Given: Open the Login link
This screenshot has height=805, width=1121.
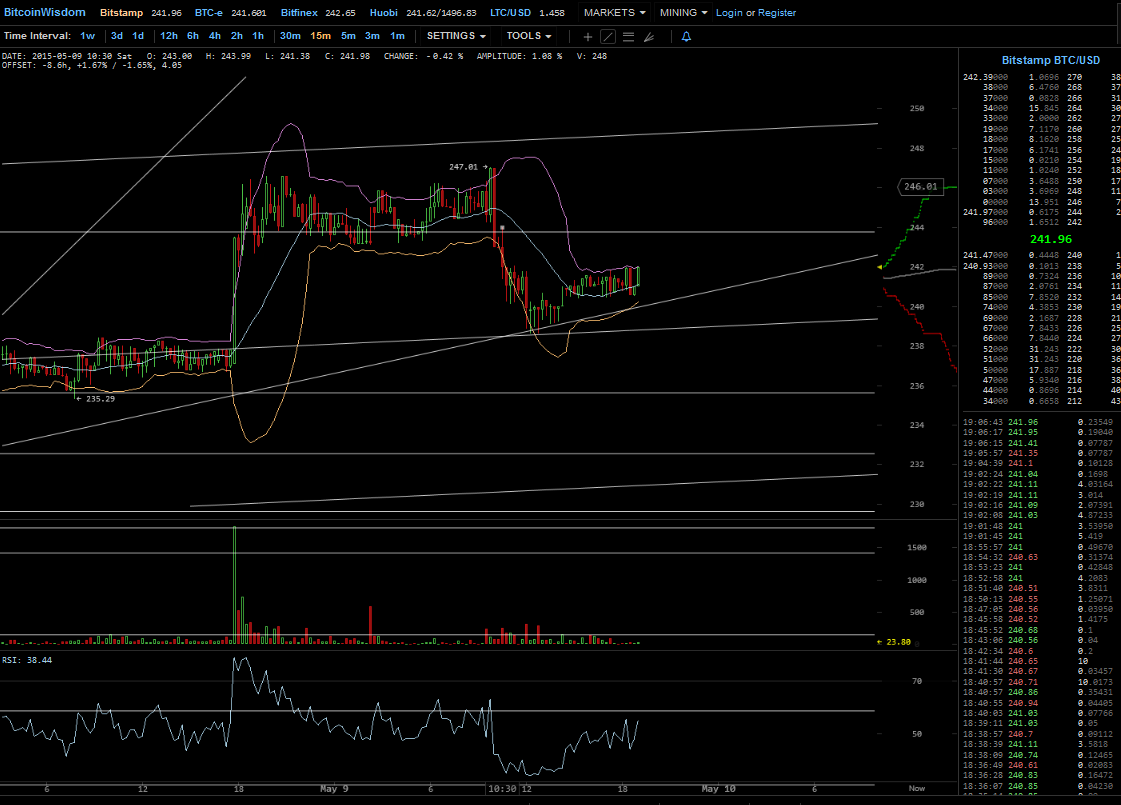Looking at the screenshot, I should [x=729, y=13].
